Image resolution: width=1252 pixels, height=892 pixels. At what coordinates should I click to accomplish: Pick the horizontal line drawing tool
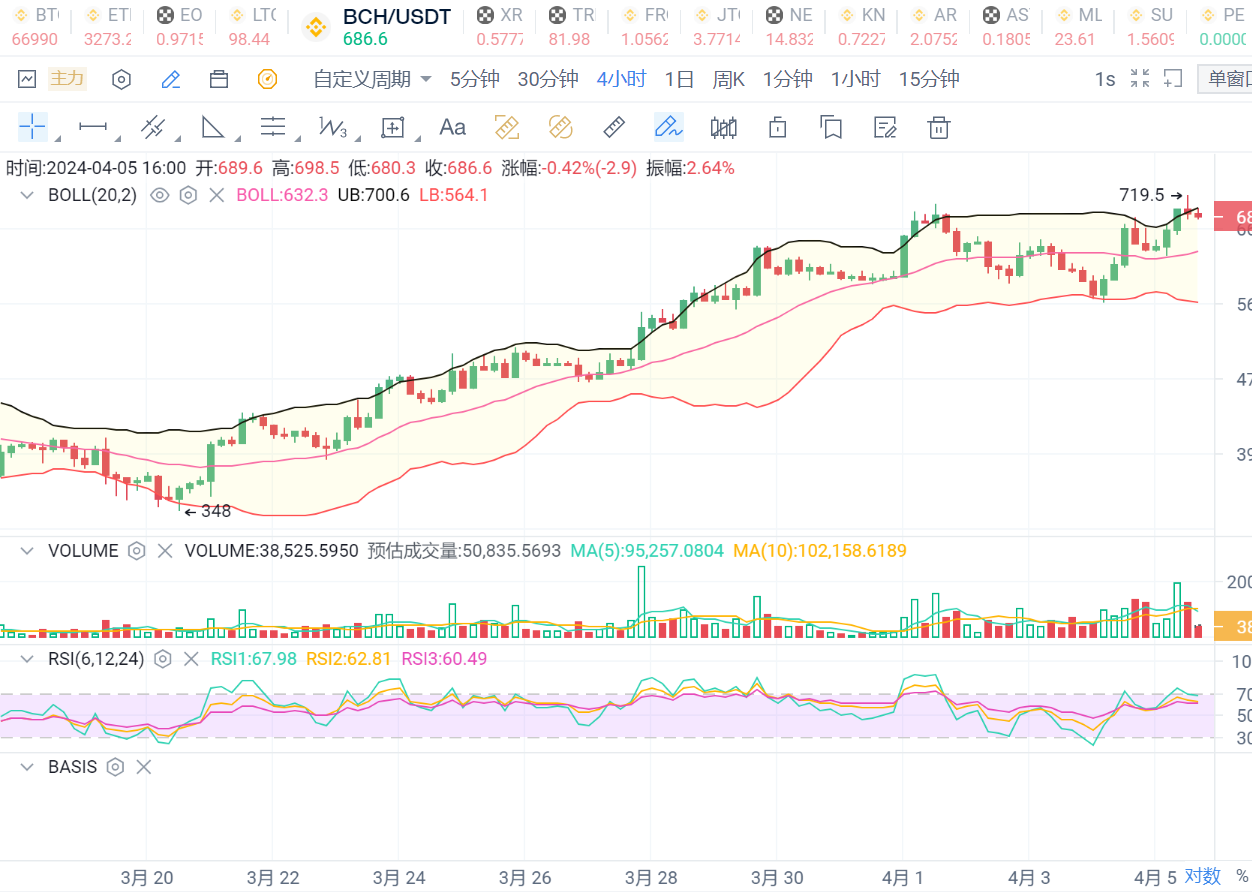pos(93,127)
